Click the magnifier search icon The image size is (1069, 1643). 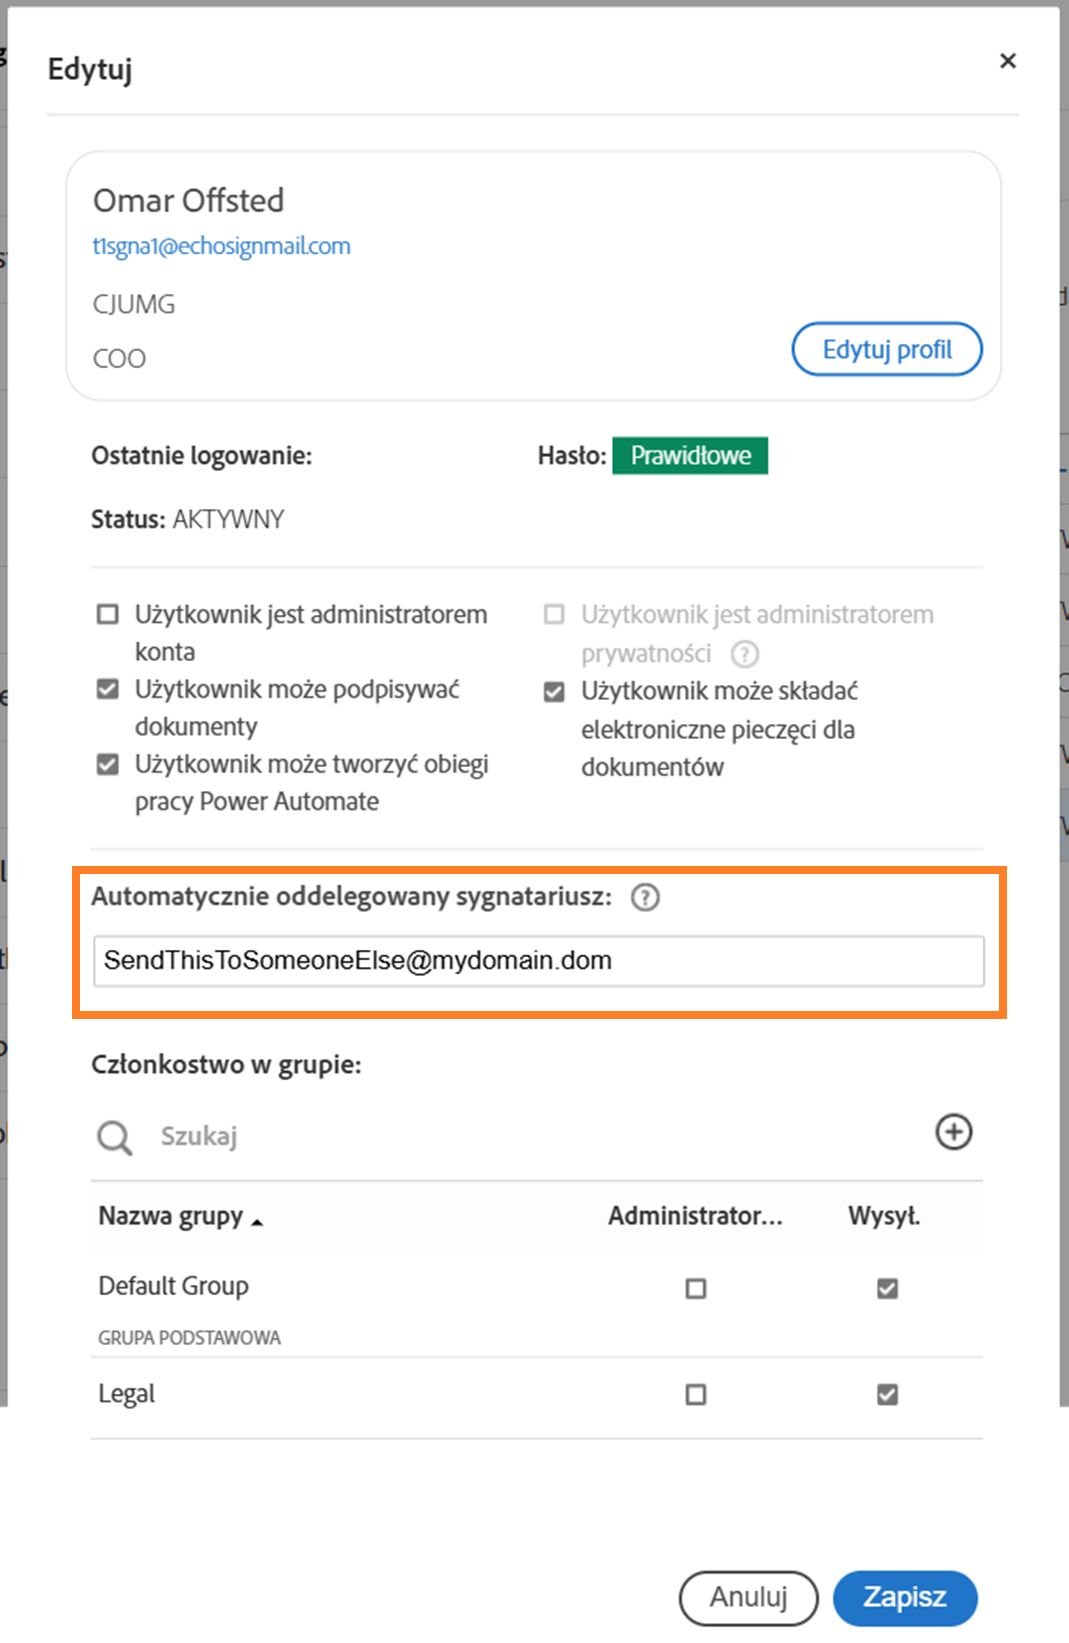point(114,1137)
